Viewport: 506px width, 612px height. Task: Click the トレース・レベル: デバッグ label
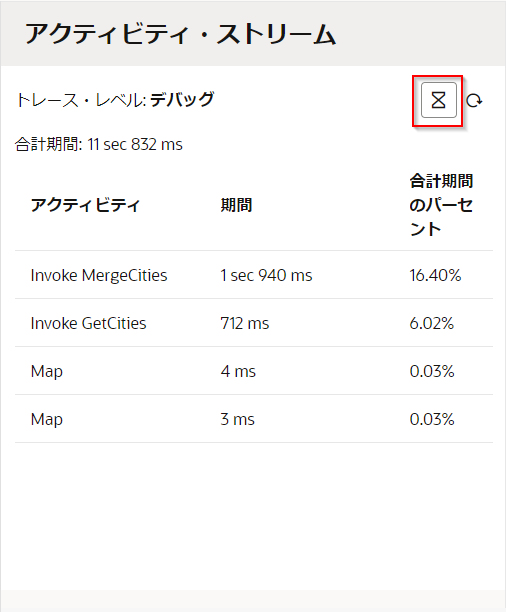tap(115, 100)
